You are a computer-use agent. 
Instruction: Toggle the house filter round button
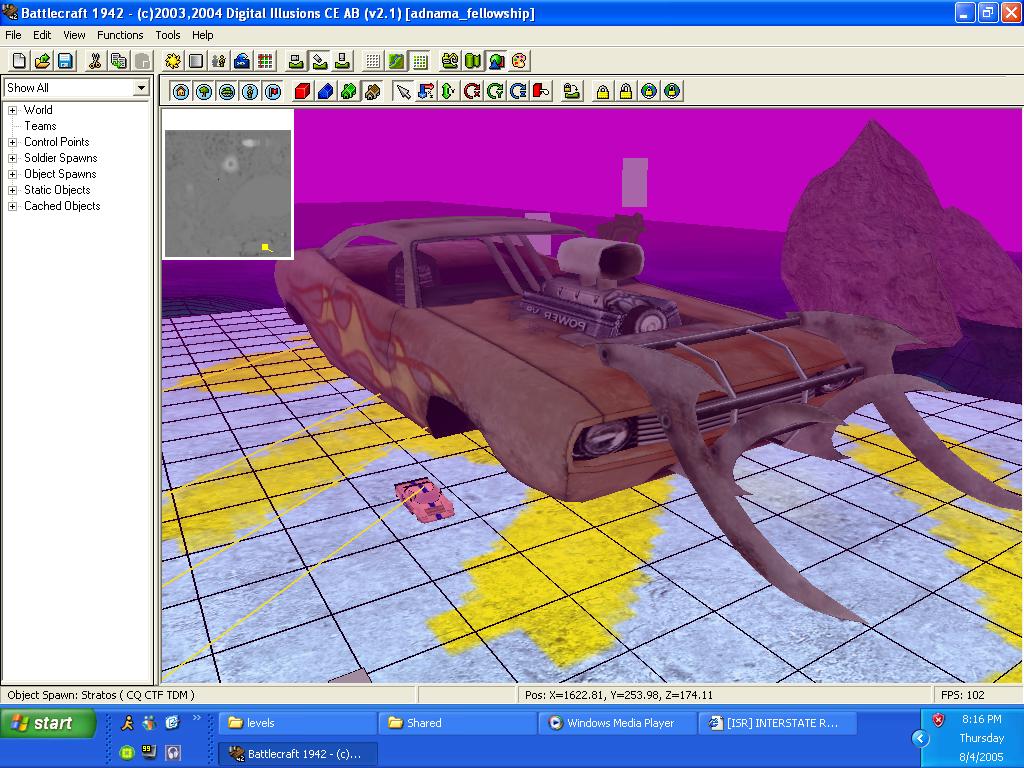tap(181, 91)
